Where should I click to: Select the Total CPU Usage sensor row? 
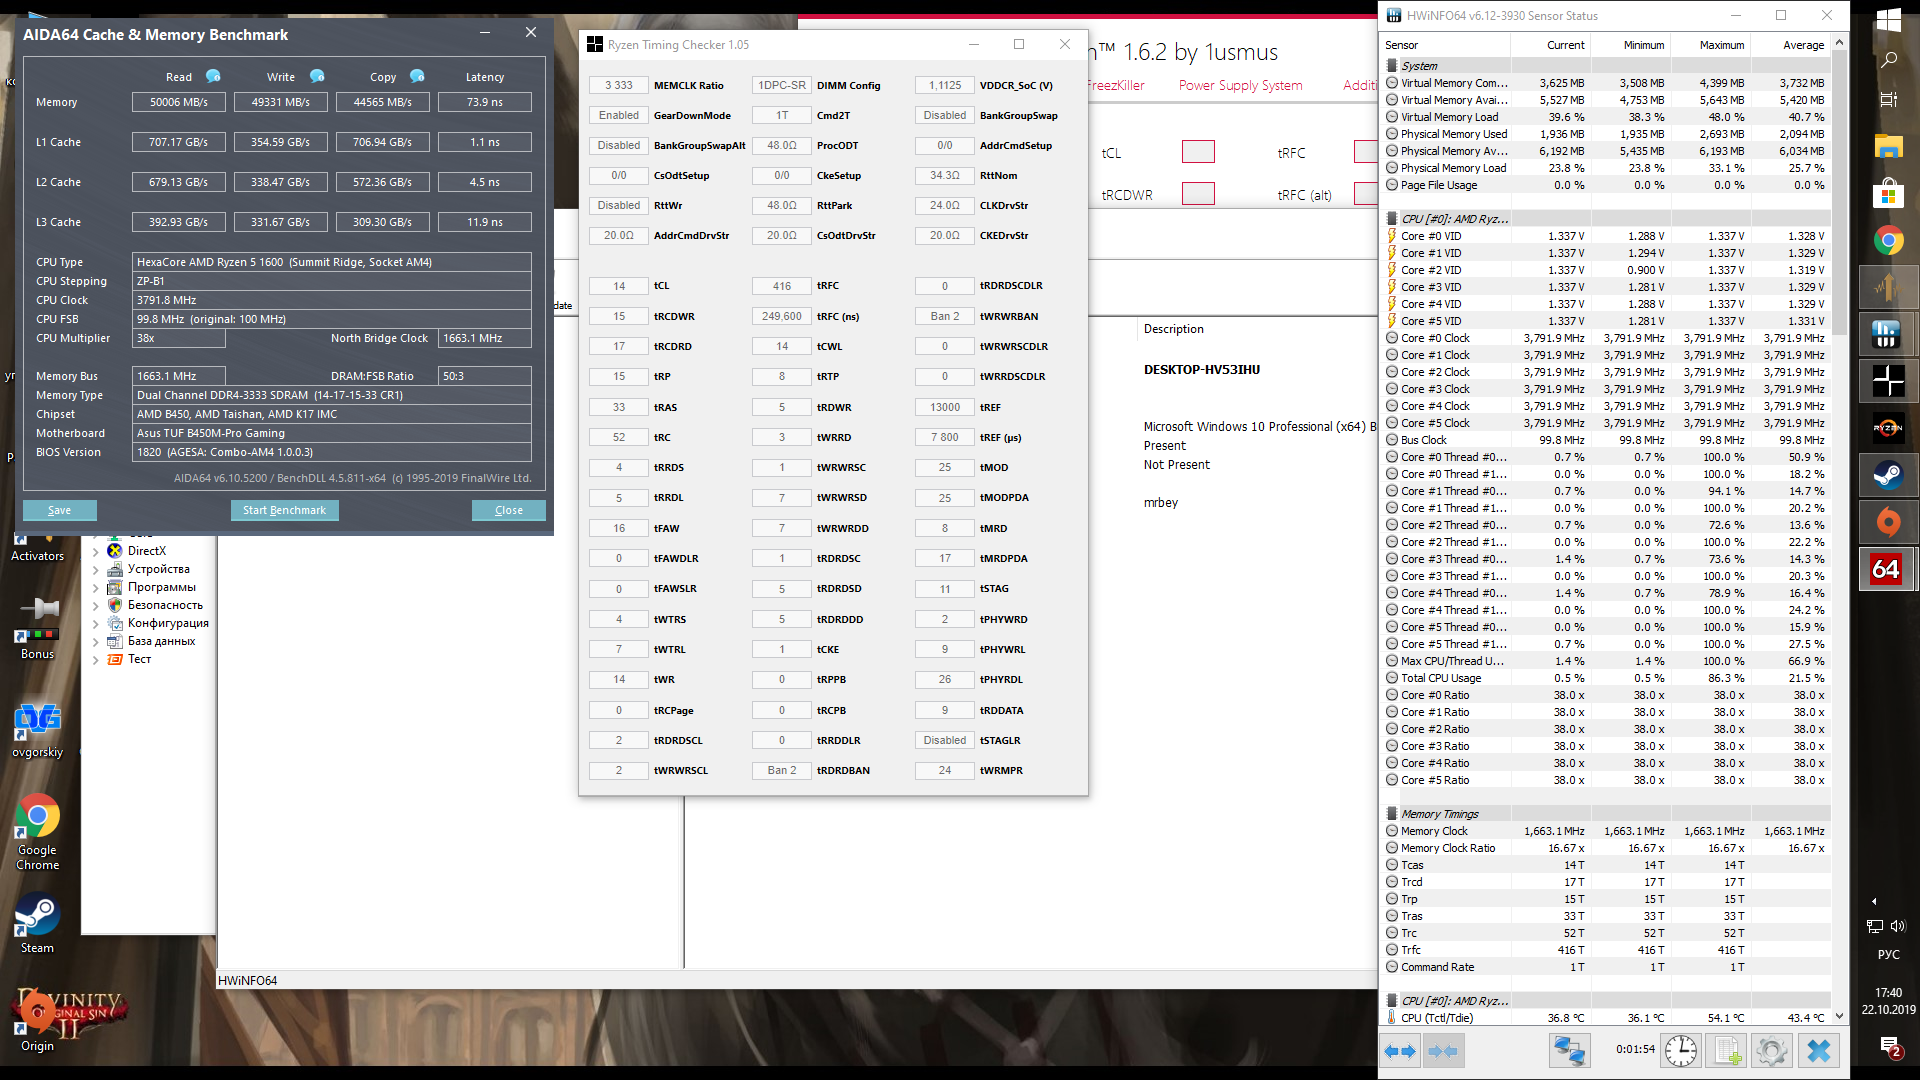tap(1607, 678)
